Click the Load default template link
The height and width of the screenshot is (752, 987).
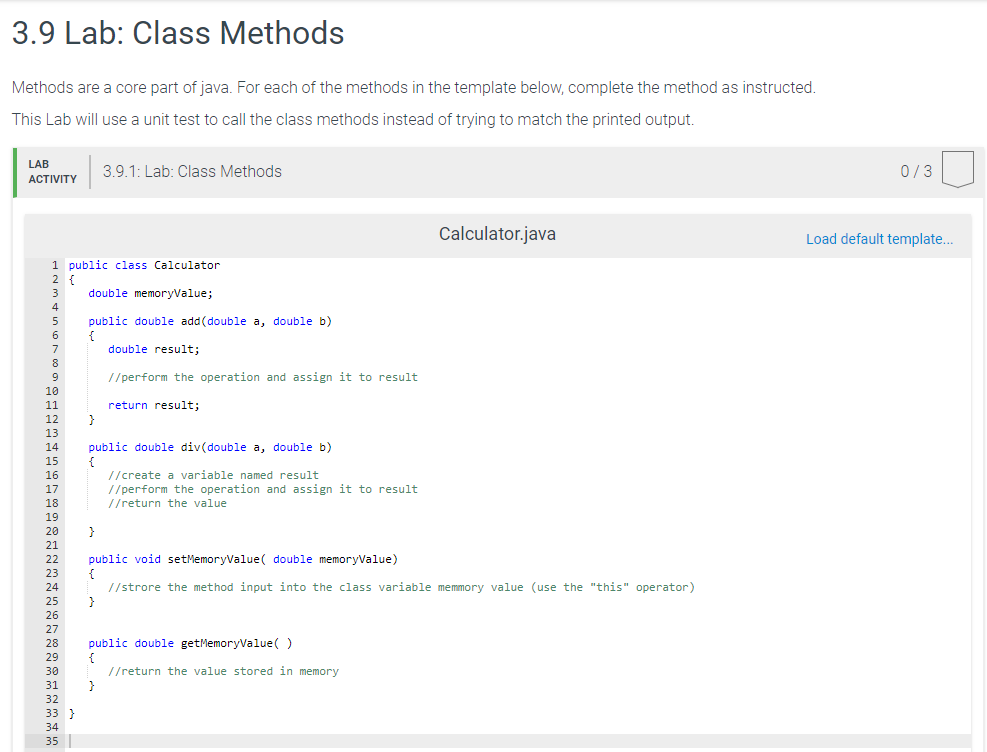pos(879,239)
